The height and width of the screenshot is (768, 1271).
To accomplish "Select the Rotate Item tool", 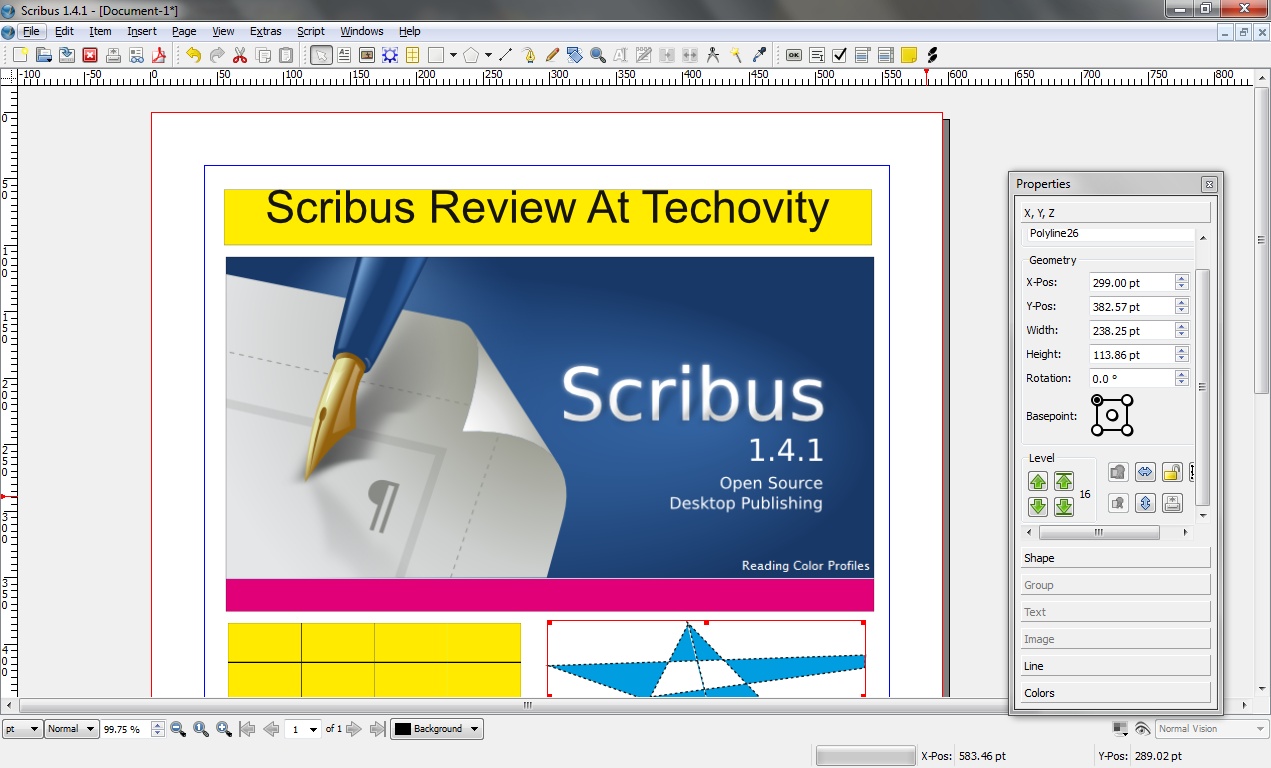I will [575, 55].
